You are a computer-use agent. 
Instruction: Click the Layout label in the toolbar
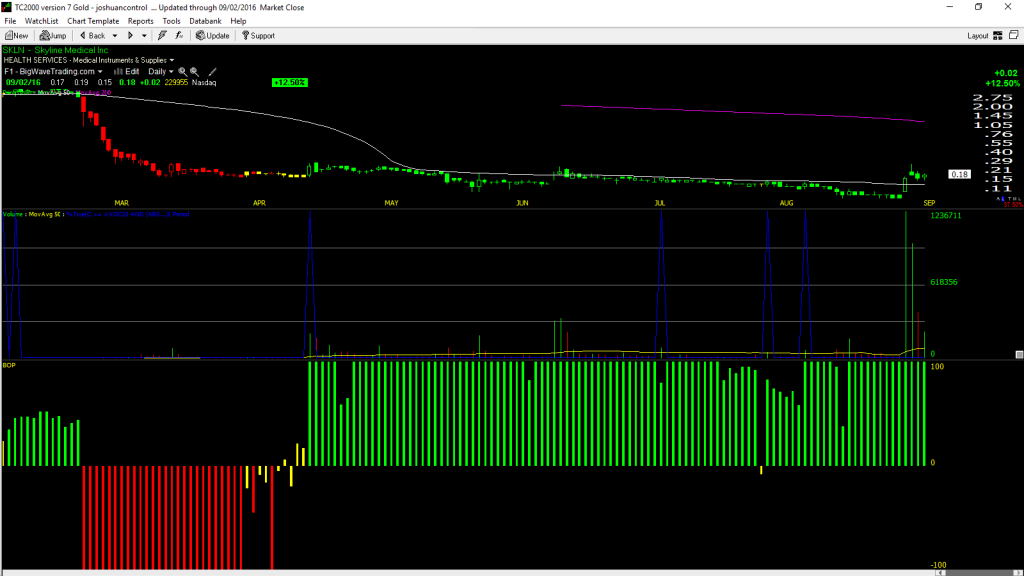pyautogui.click(x=978, y=36)
